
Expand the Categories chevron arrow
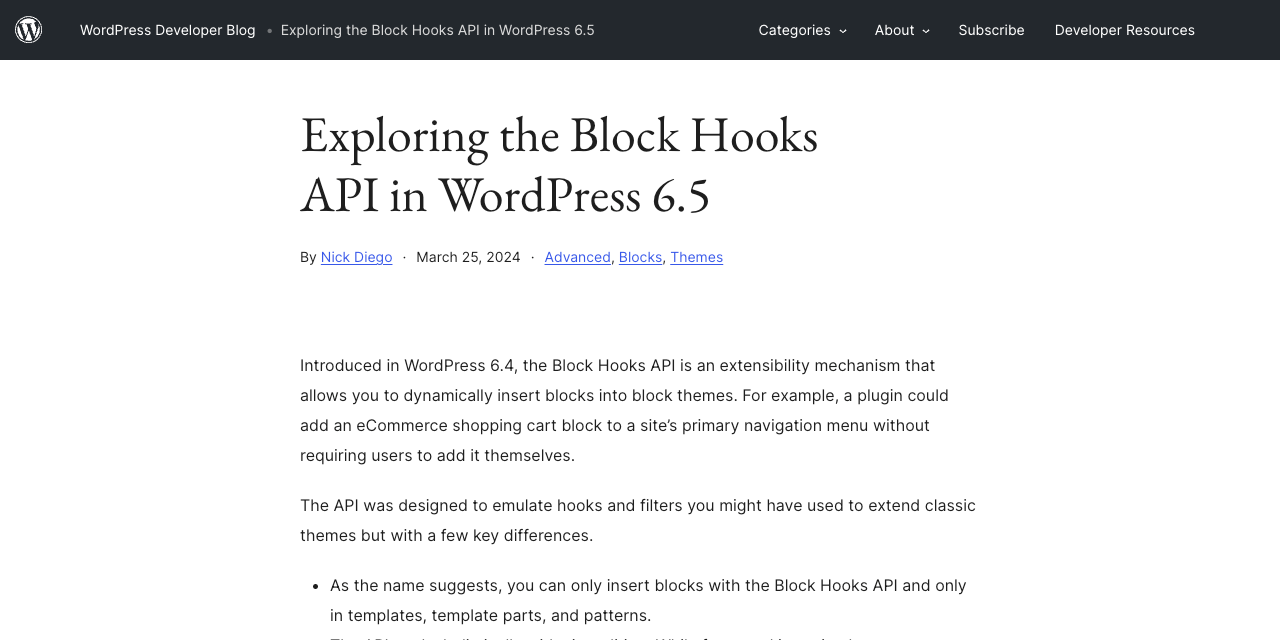[x=843, y=31]
